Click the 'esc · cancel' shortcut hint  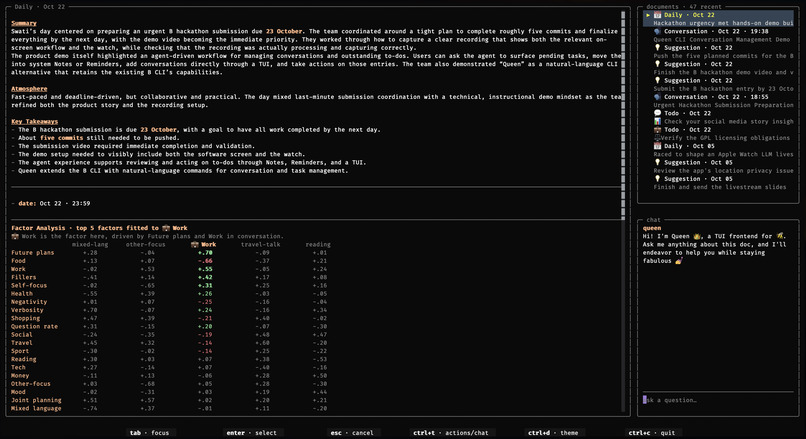point(352,433)
